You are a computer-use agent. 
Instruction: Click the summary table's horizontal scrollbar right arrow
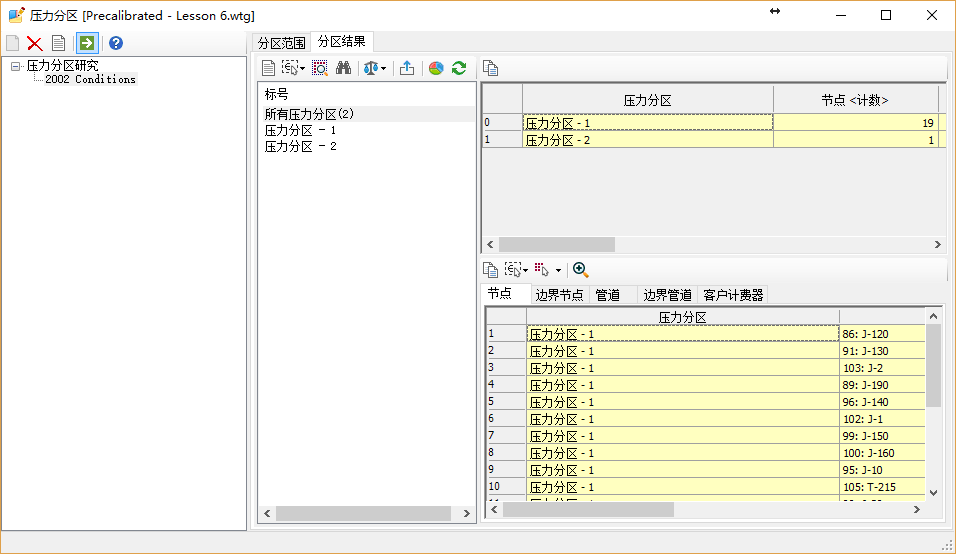pos(938,244)
